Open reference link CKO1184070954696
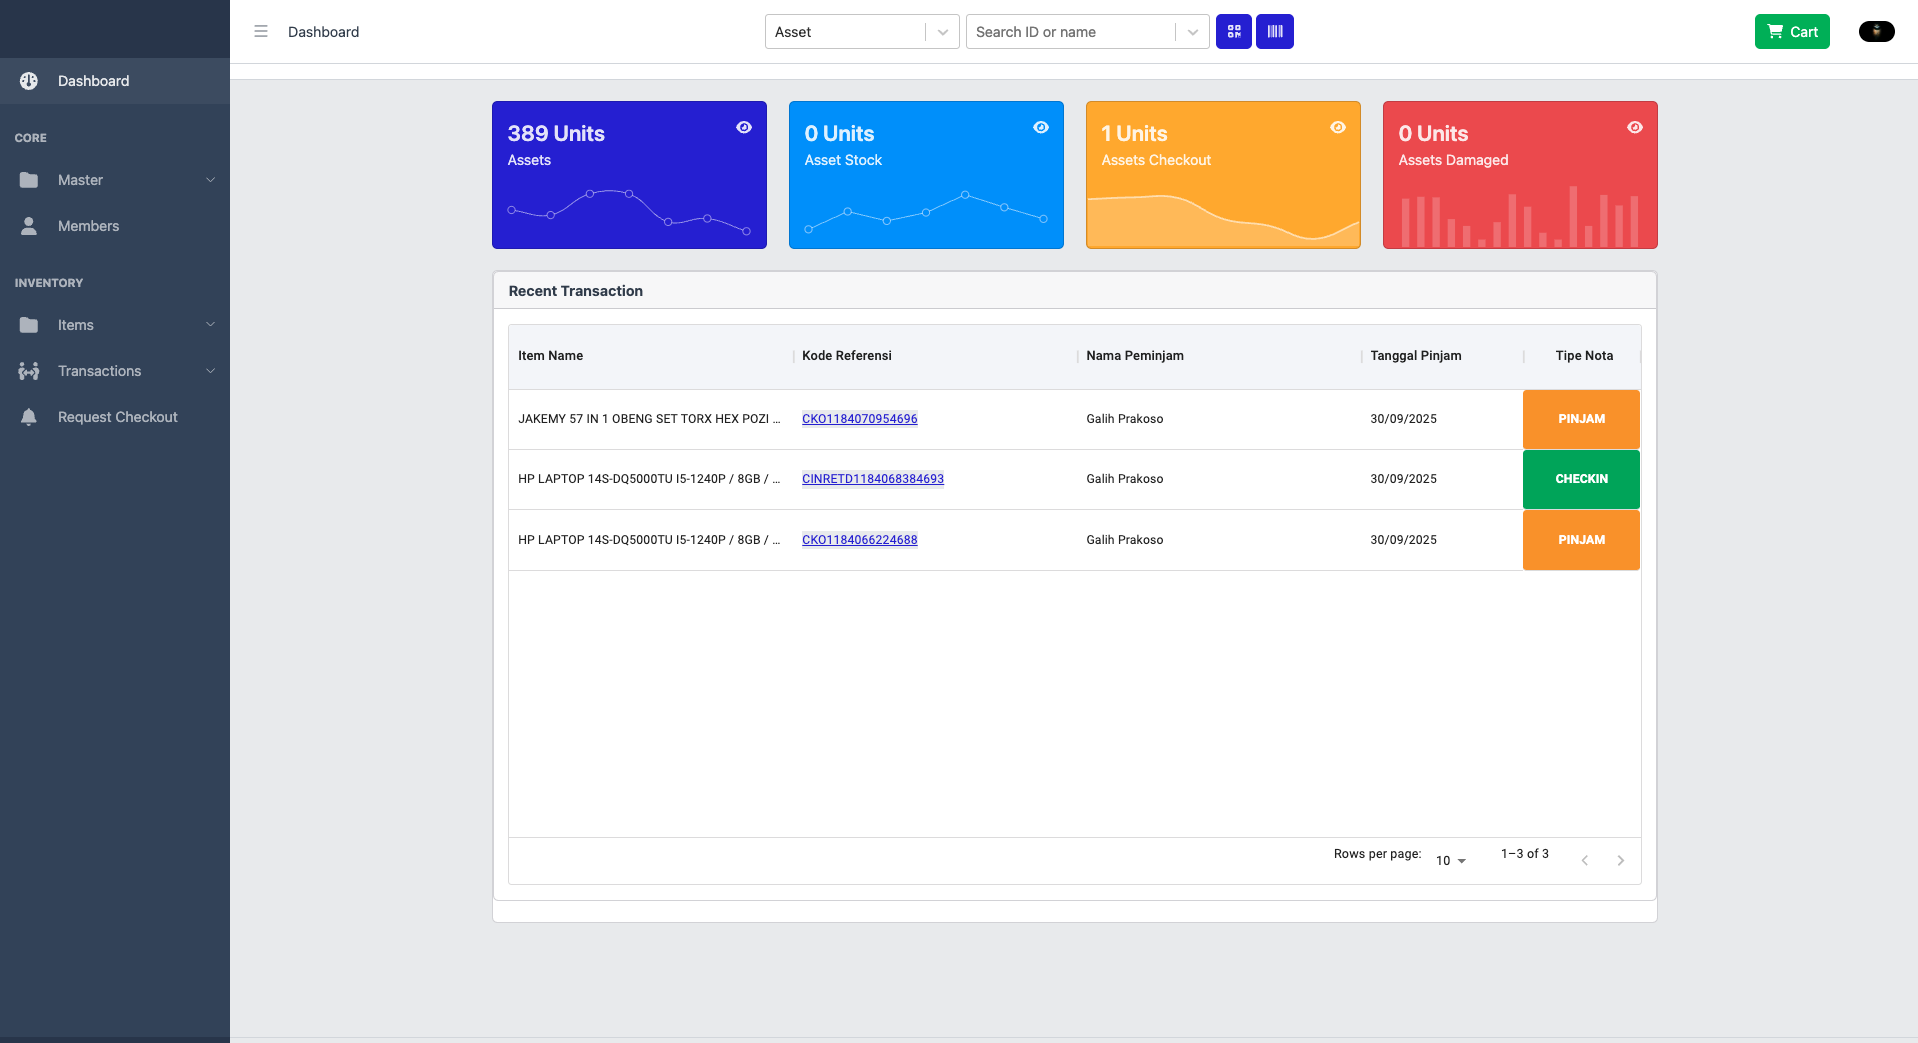 click(x=859, y=419)
